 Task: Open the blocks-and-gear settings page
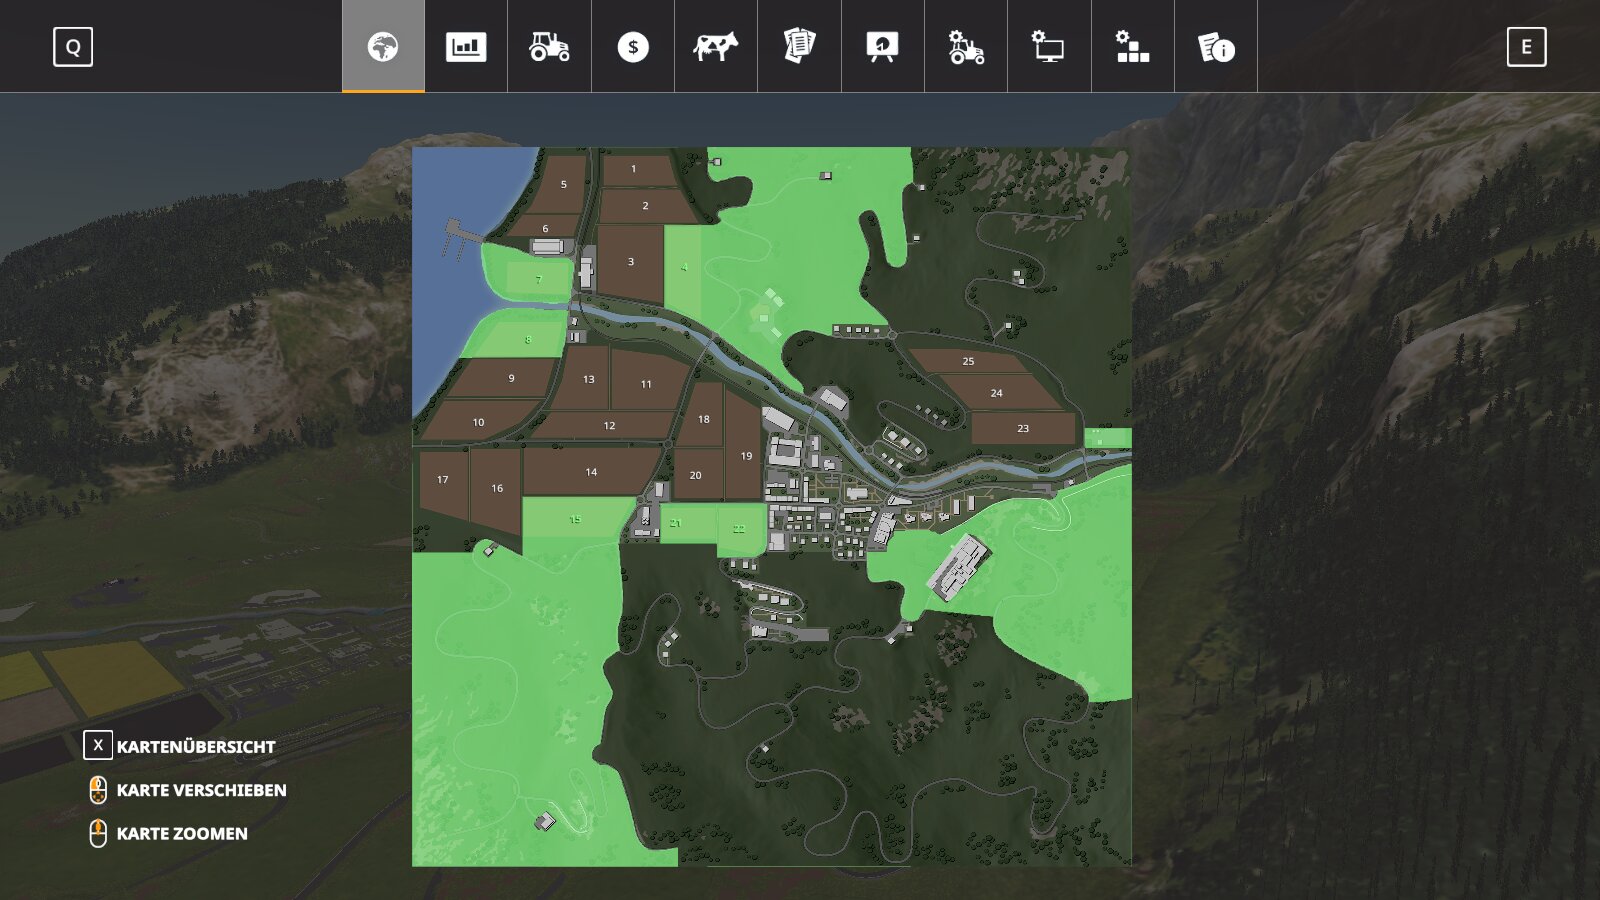point(1132,47)
